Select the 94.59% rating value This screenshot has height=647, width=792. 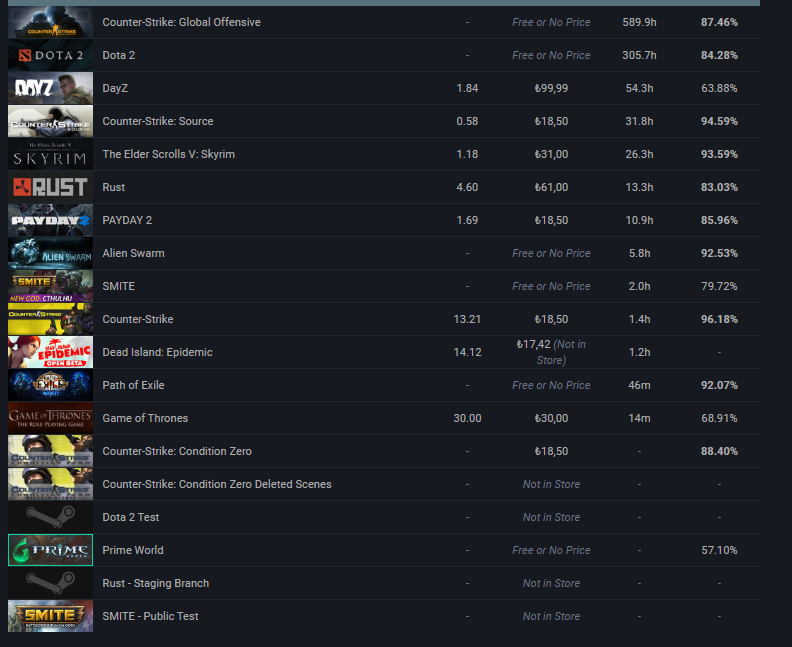tap(719, 121)
